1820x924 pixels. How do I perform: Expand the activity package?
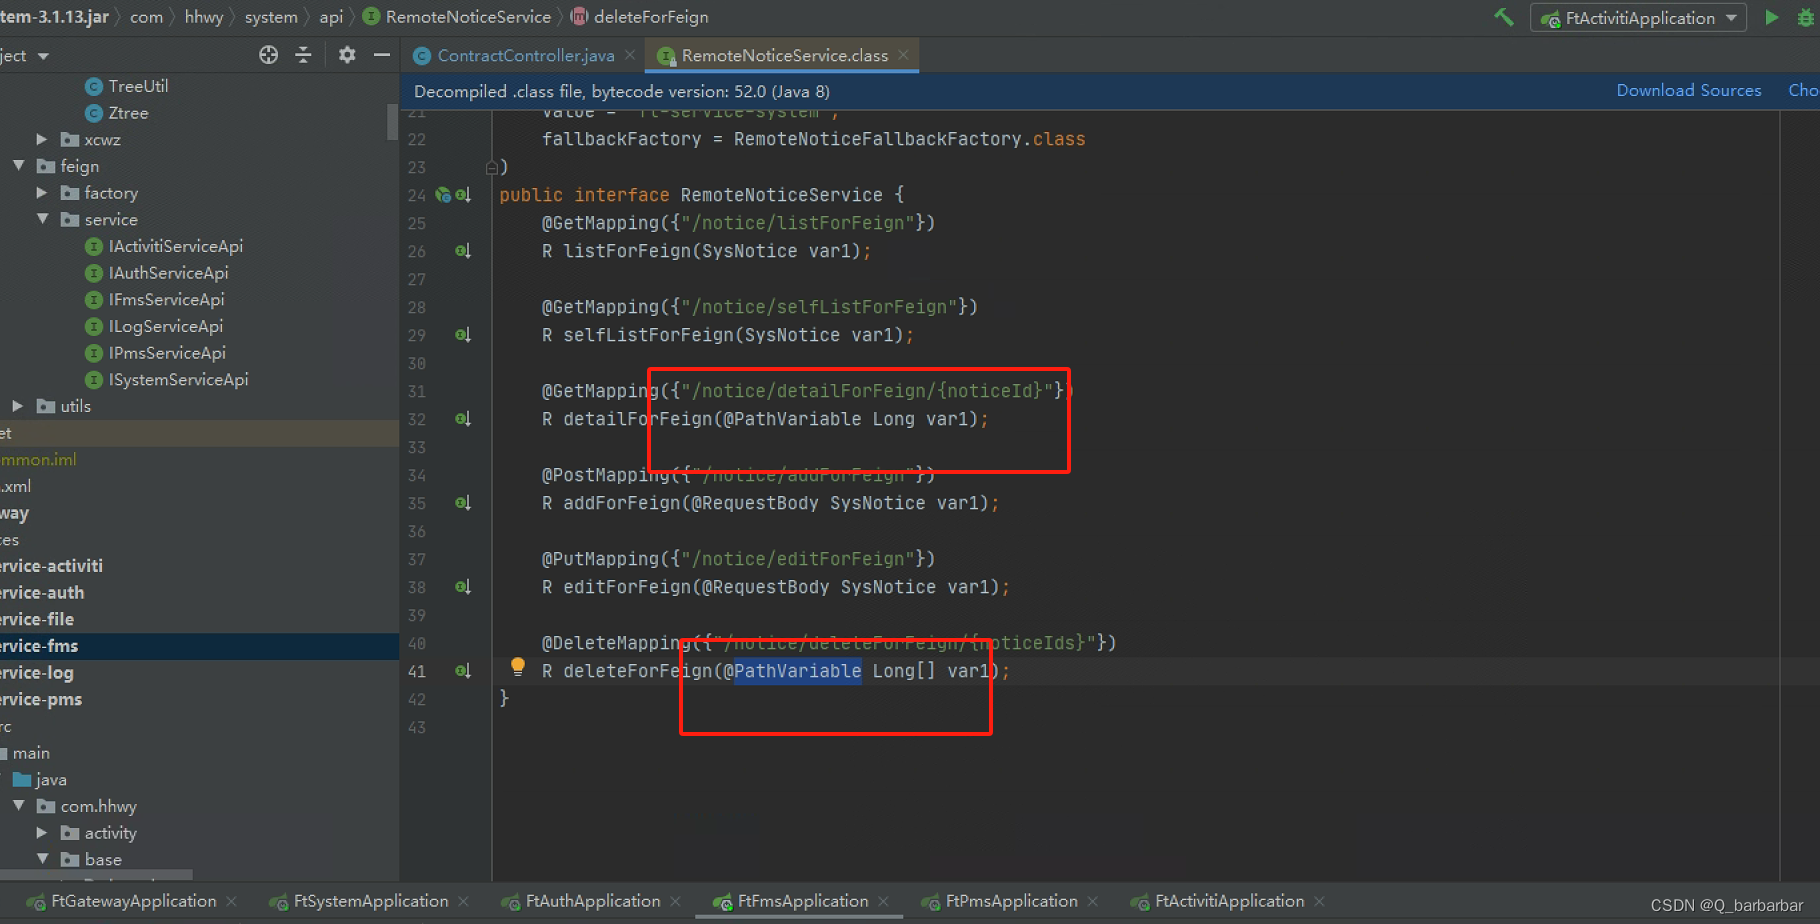[x=41, y=832]
